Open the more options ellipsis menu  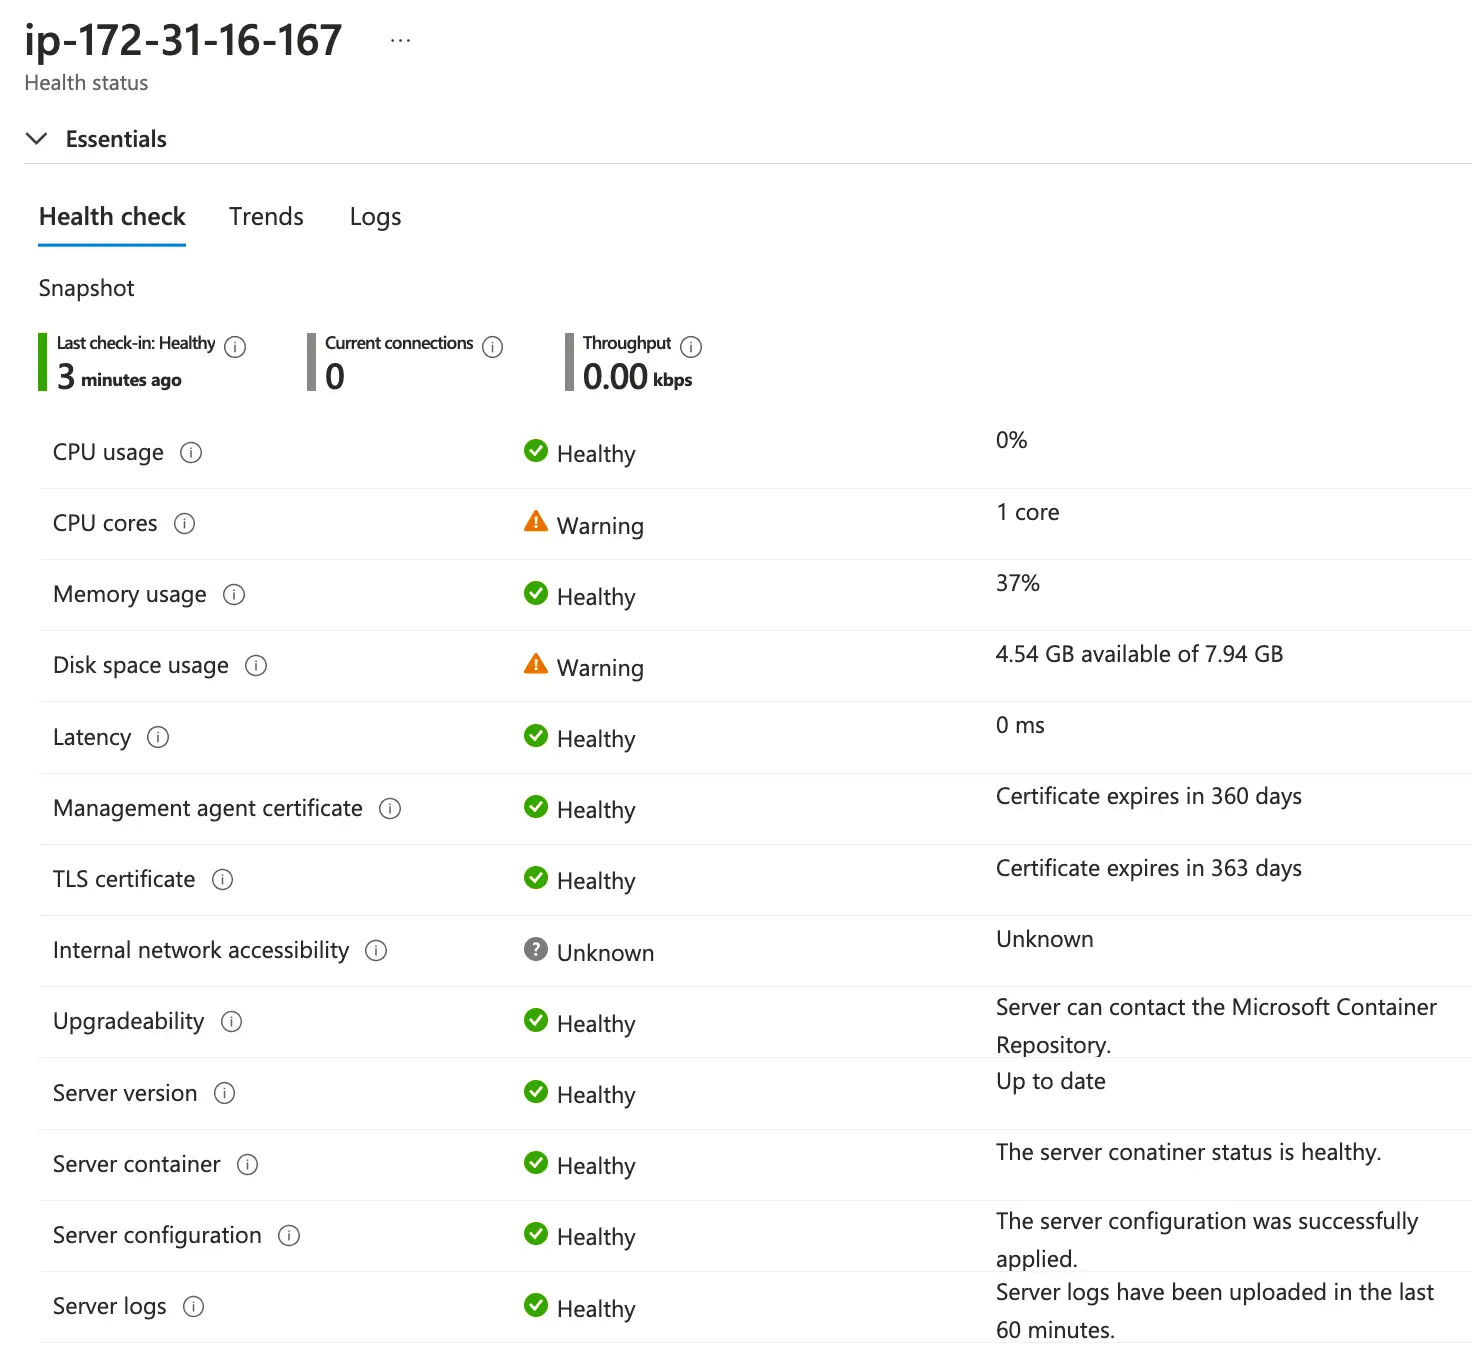tap(400, 41)
